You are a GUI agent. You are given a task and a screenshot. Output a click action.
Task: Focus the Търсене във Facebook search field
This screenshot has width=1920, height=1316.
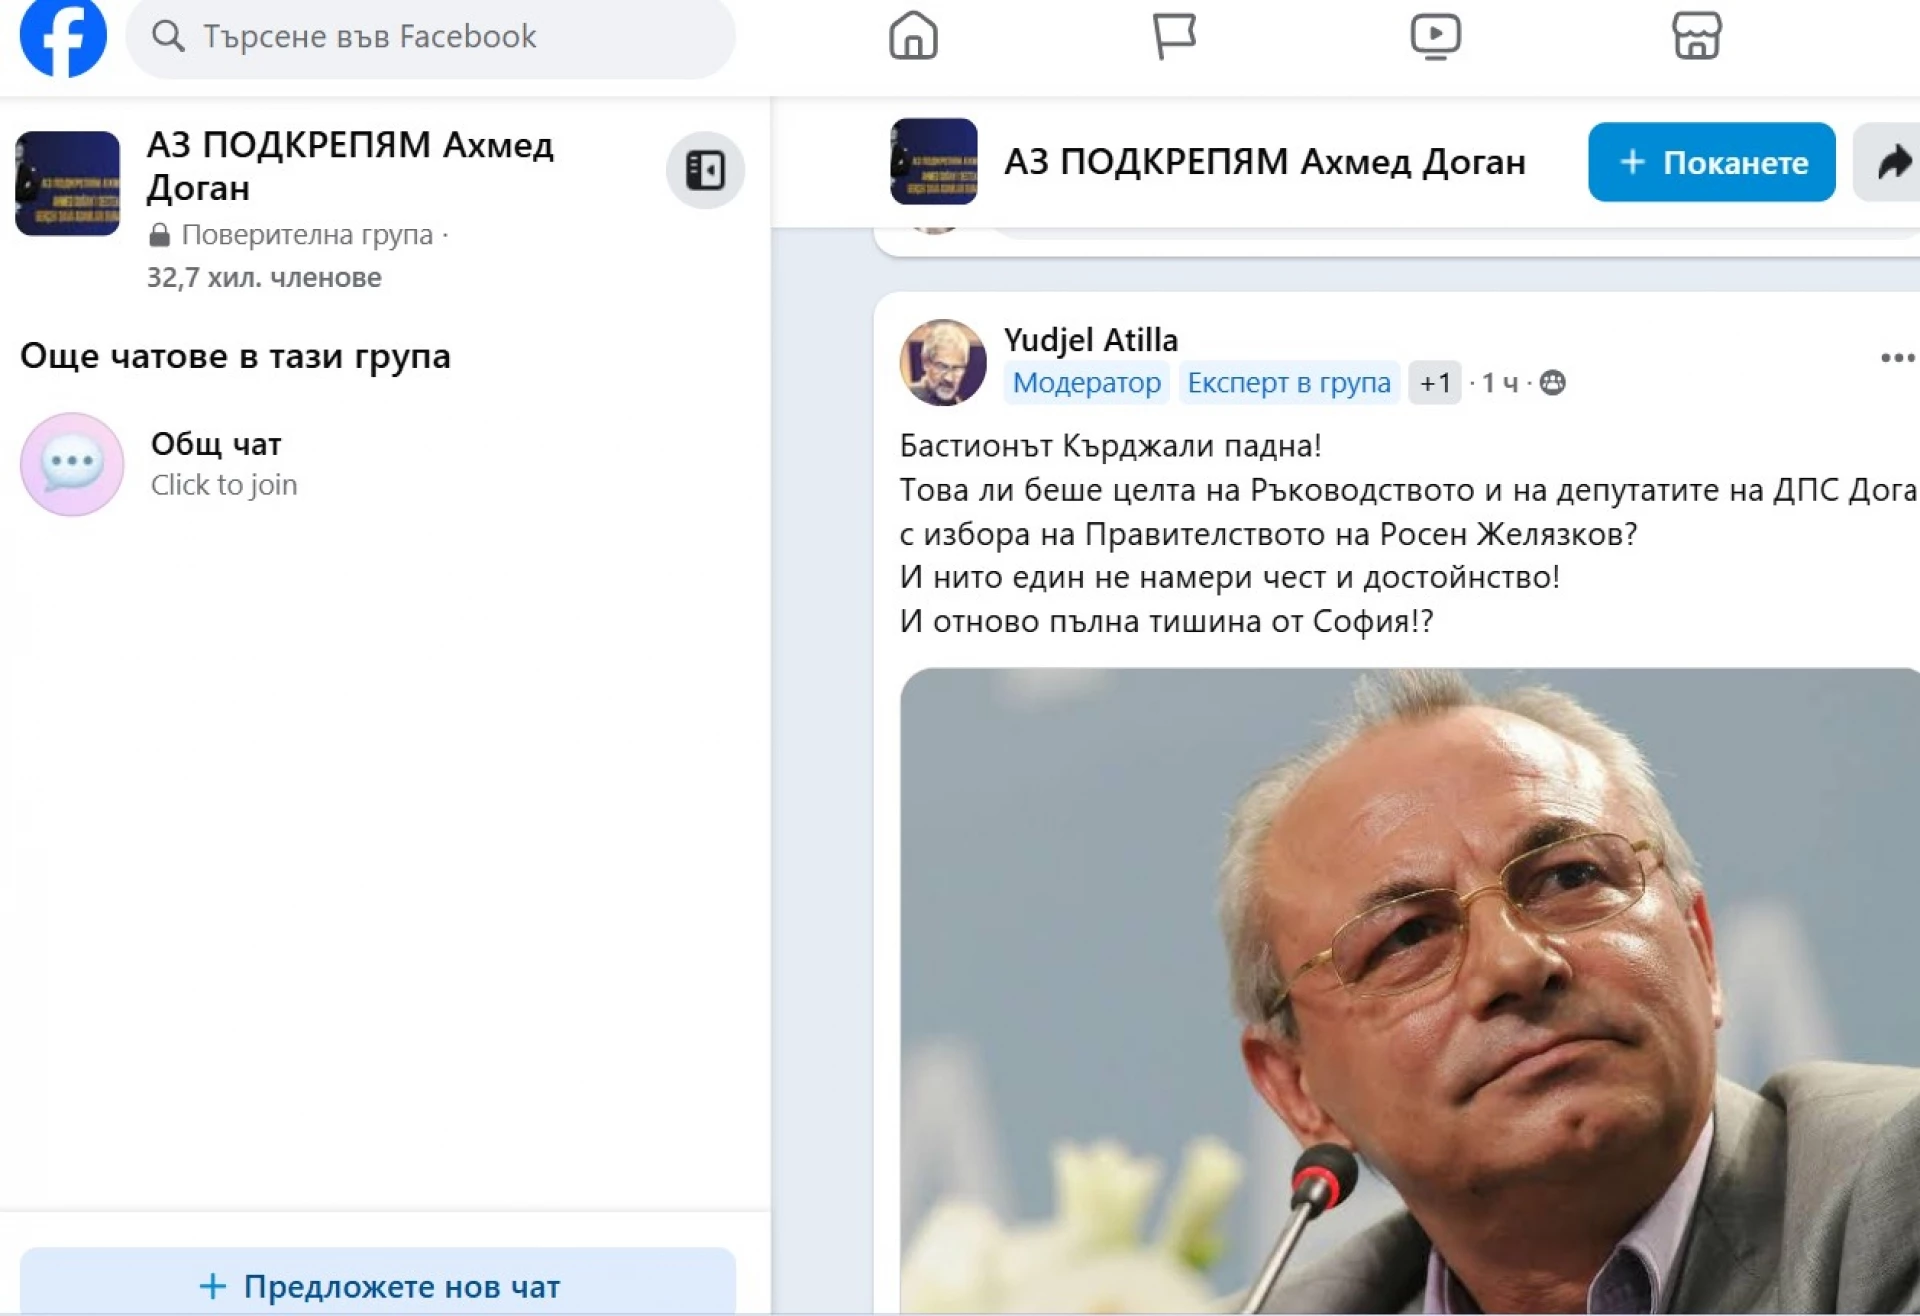click(430, 36)
